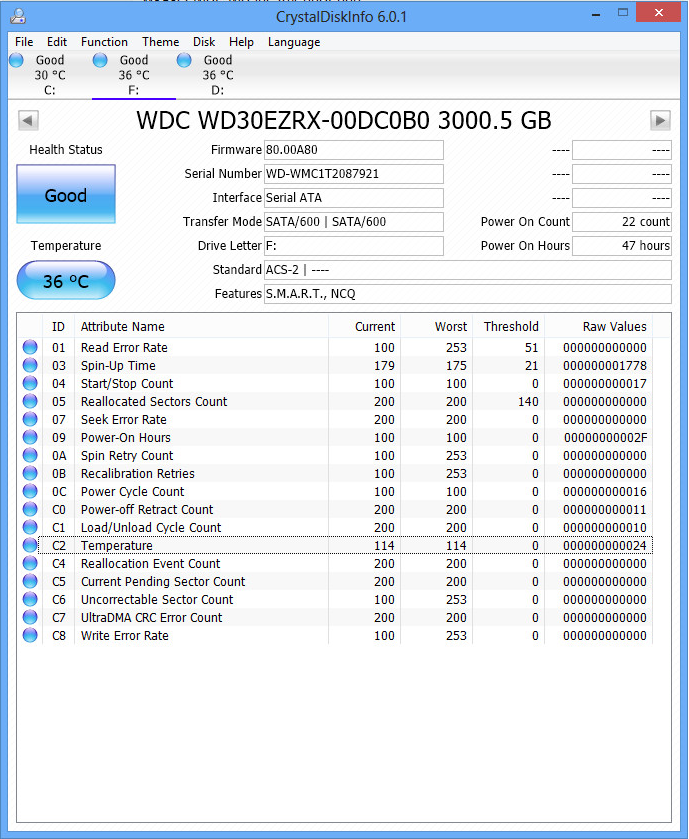Click the status orb beside Temperature attribute

point(30,545)
